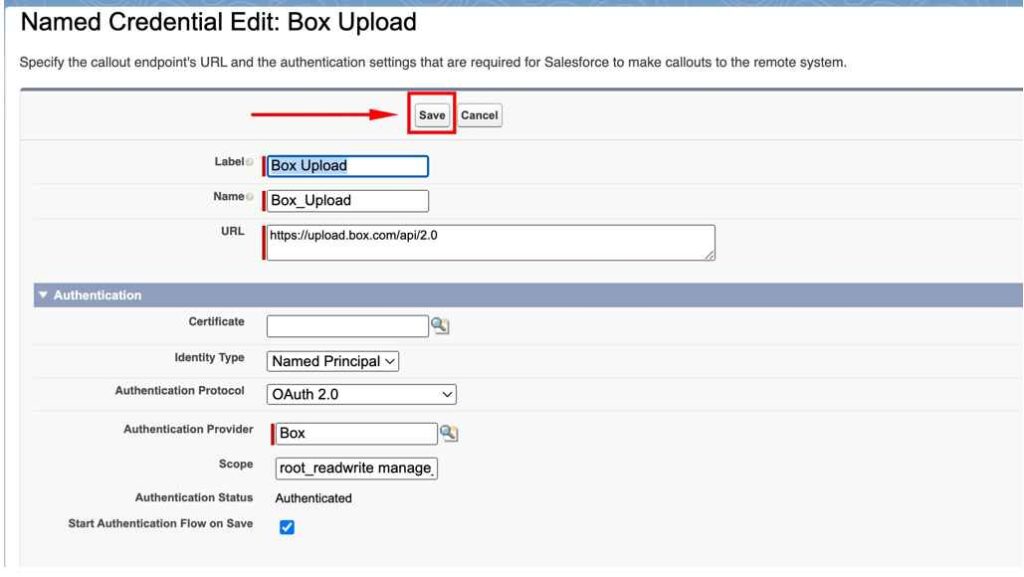Click into the Scope input field
This screenshot has height=577, width=1024.
[356, 468]
